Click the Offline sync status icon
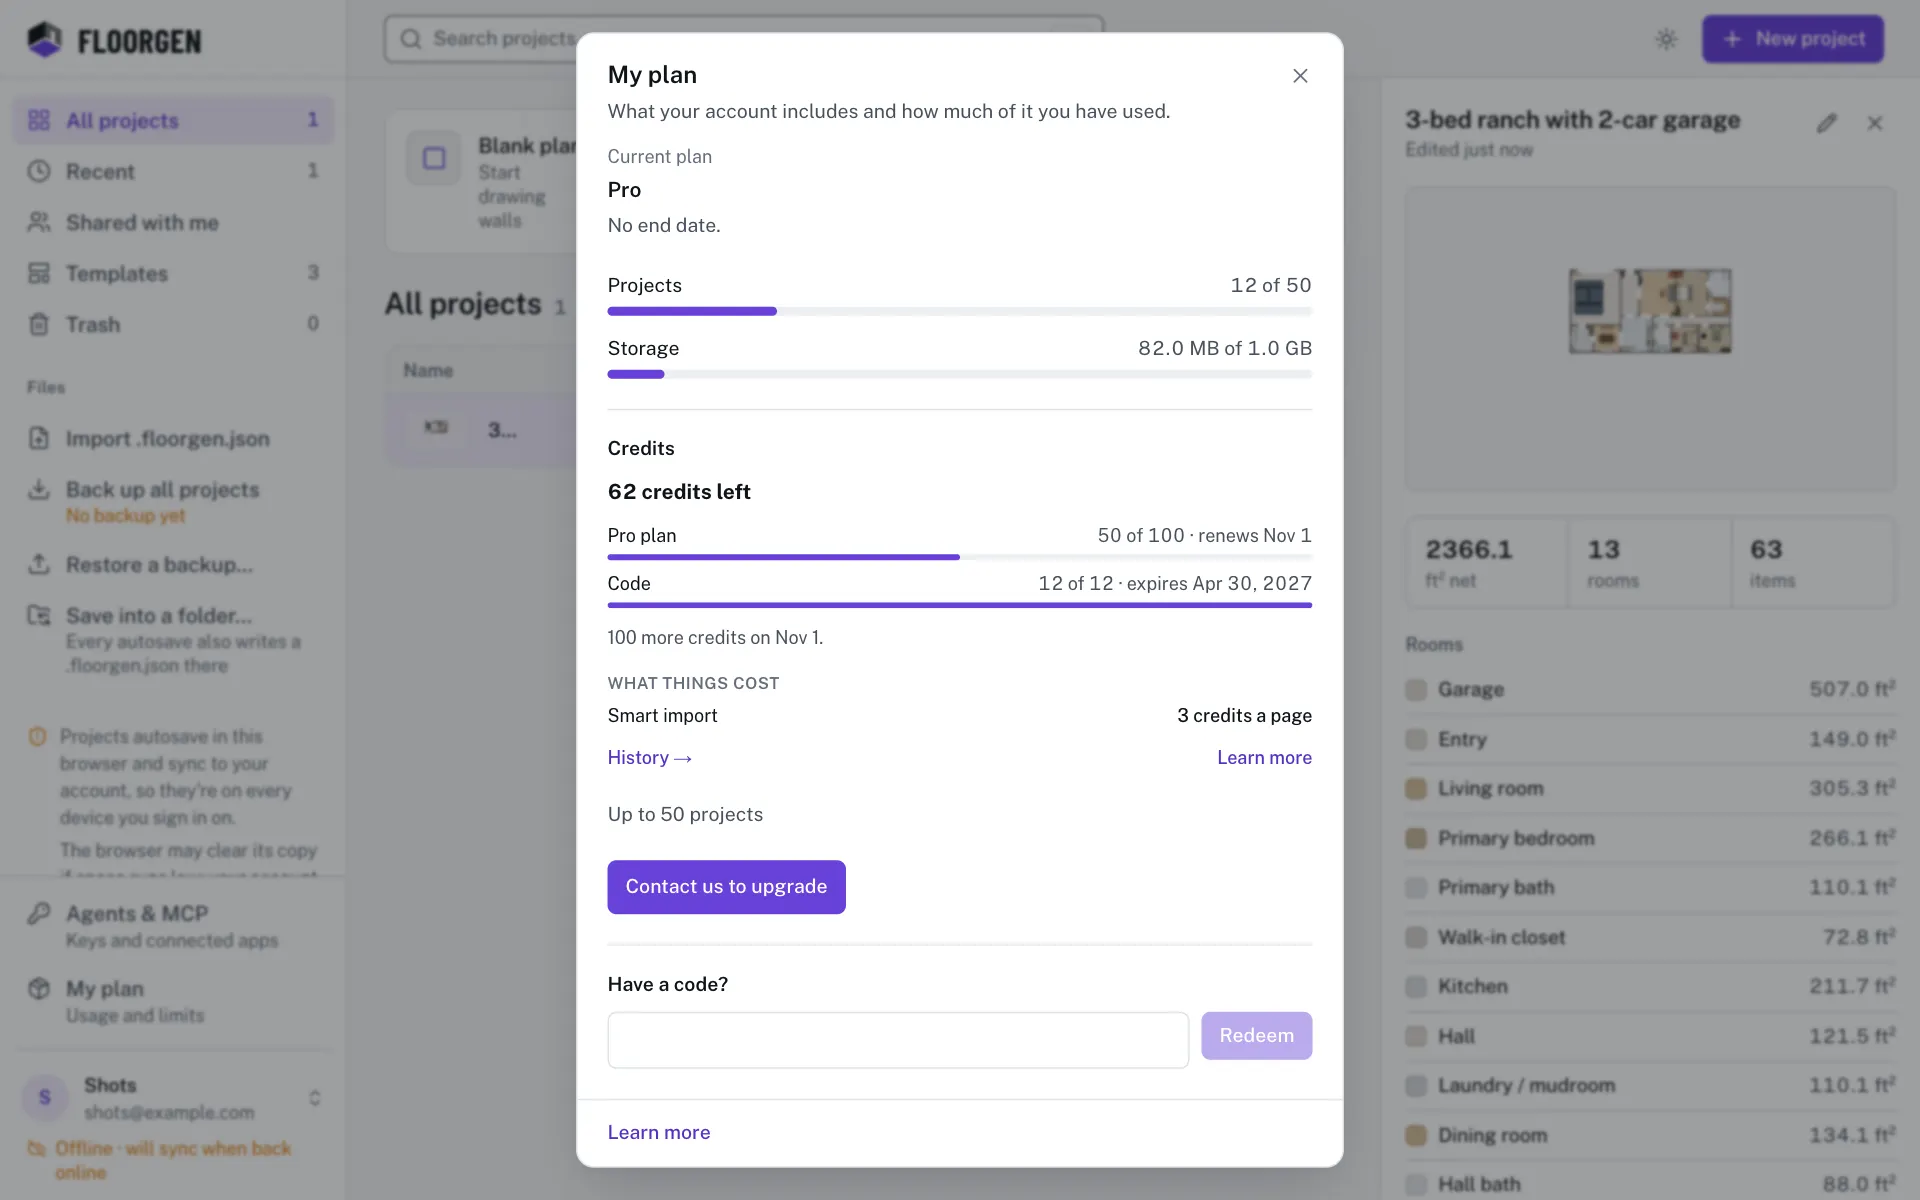This screenshot has height=1200, width=1920. (37, 1148)
